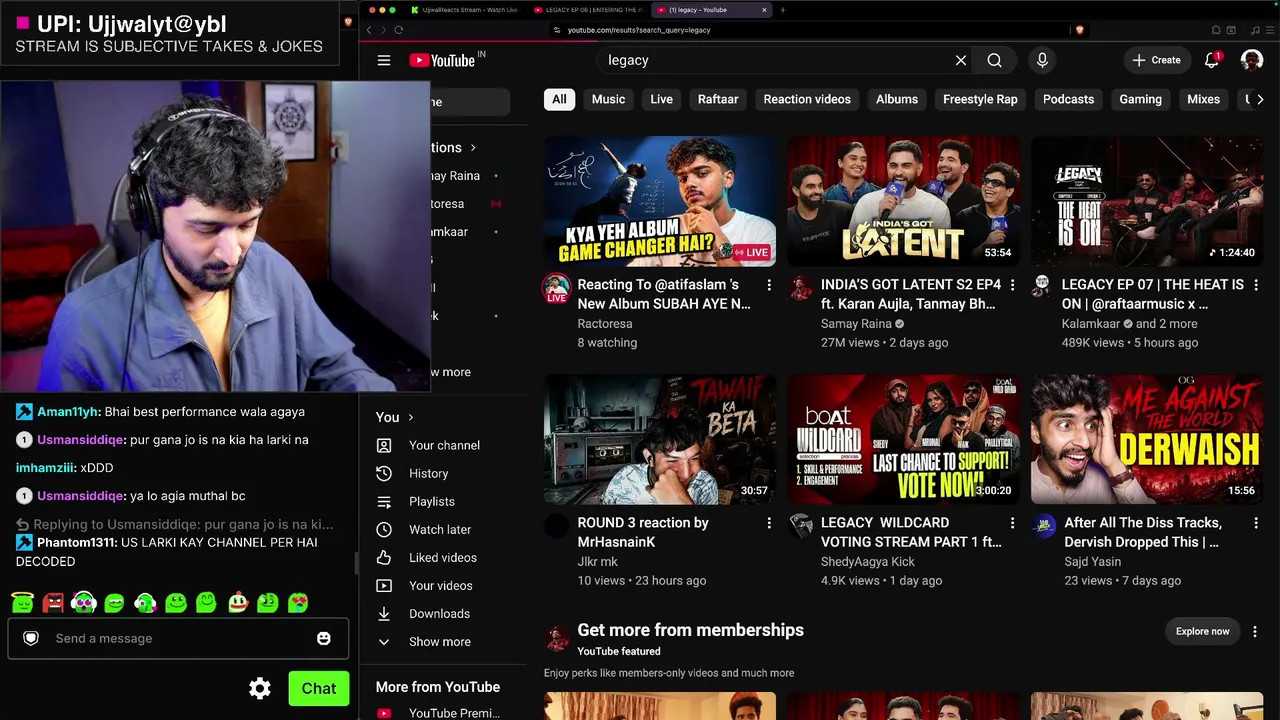
Task: Click the Create button
Action: [x=1156, y=60]
